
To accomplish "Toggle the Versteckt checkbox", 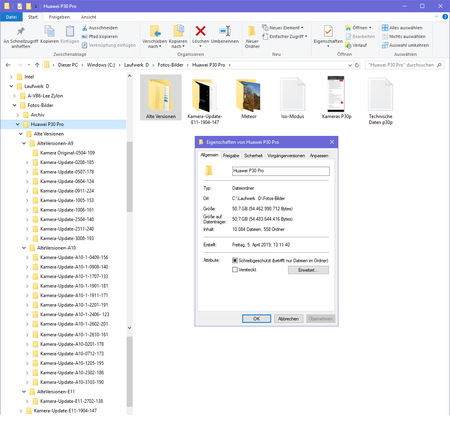I will point(235,270).
